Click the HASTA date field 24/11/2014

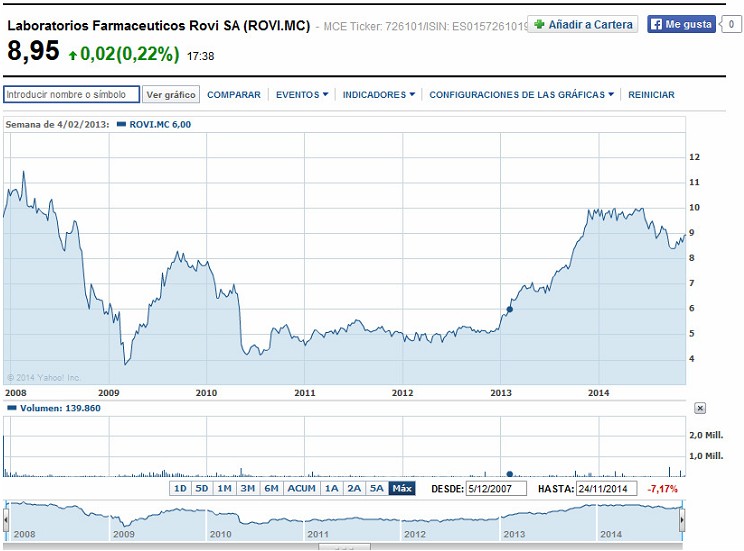pos(606,488)
